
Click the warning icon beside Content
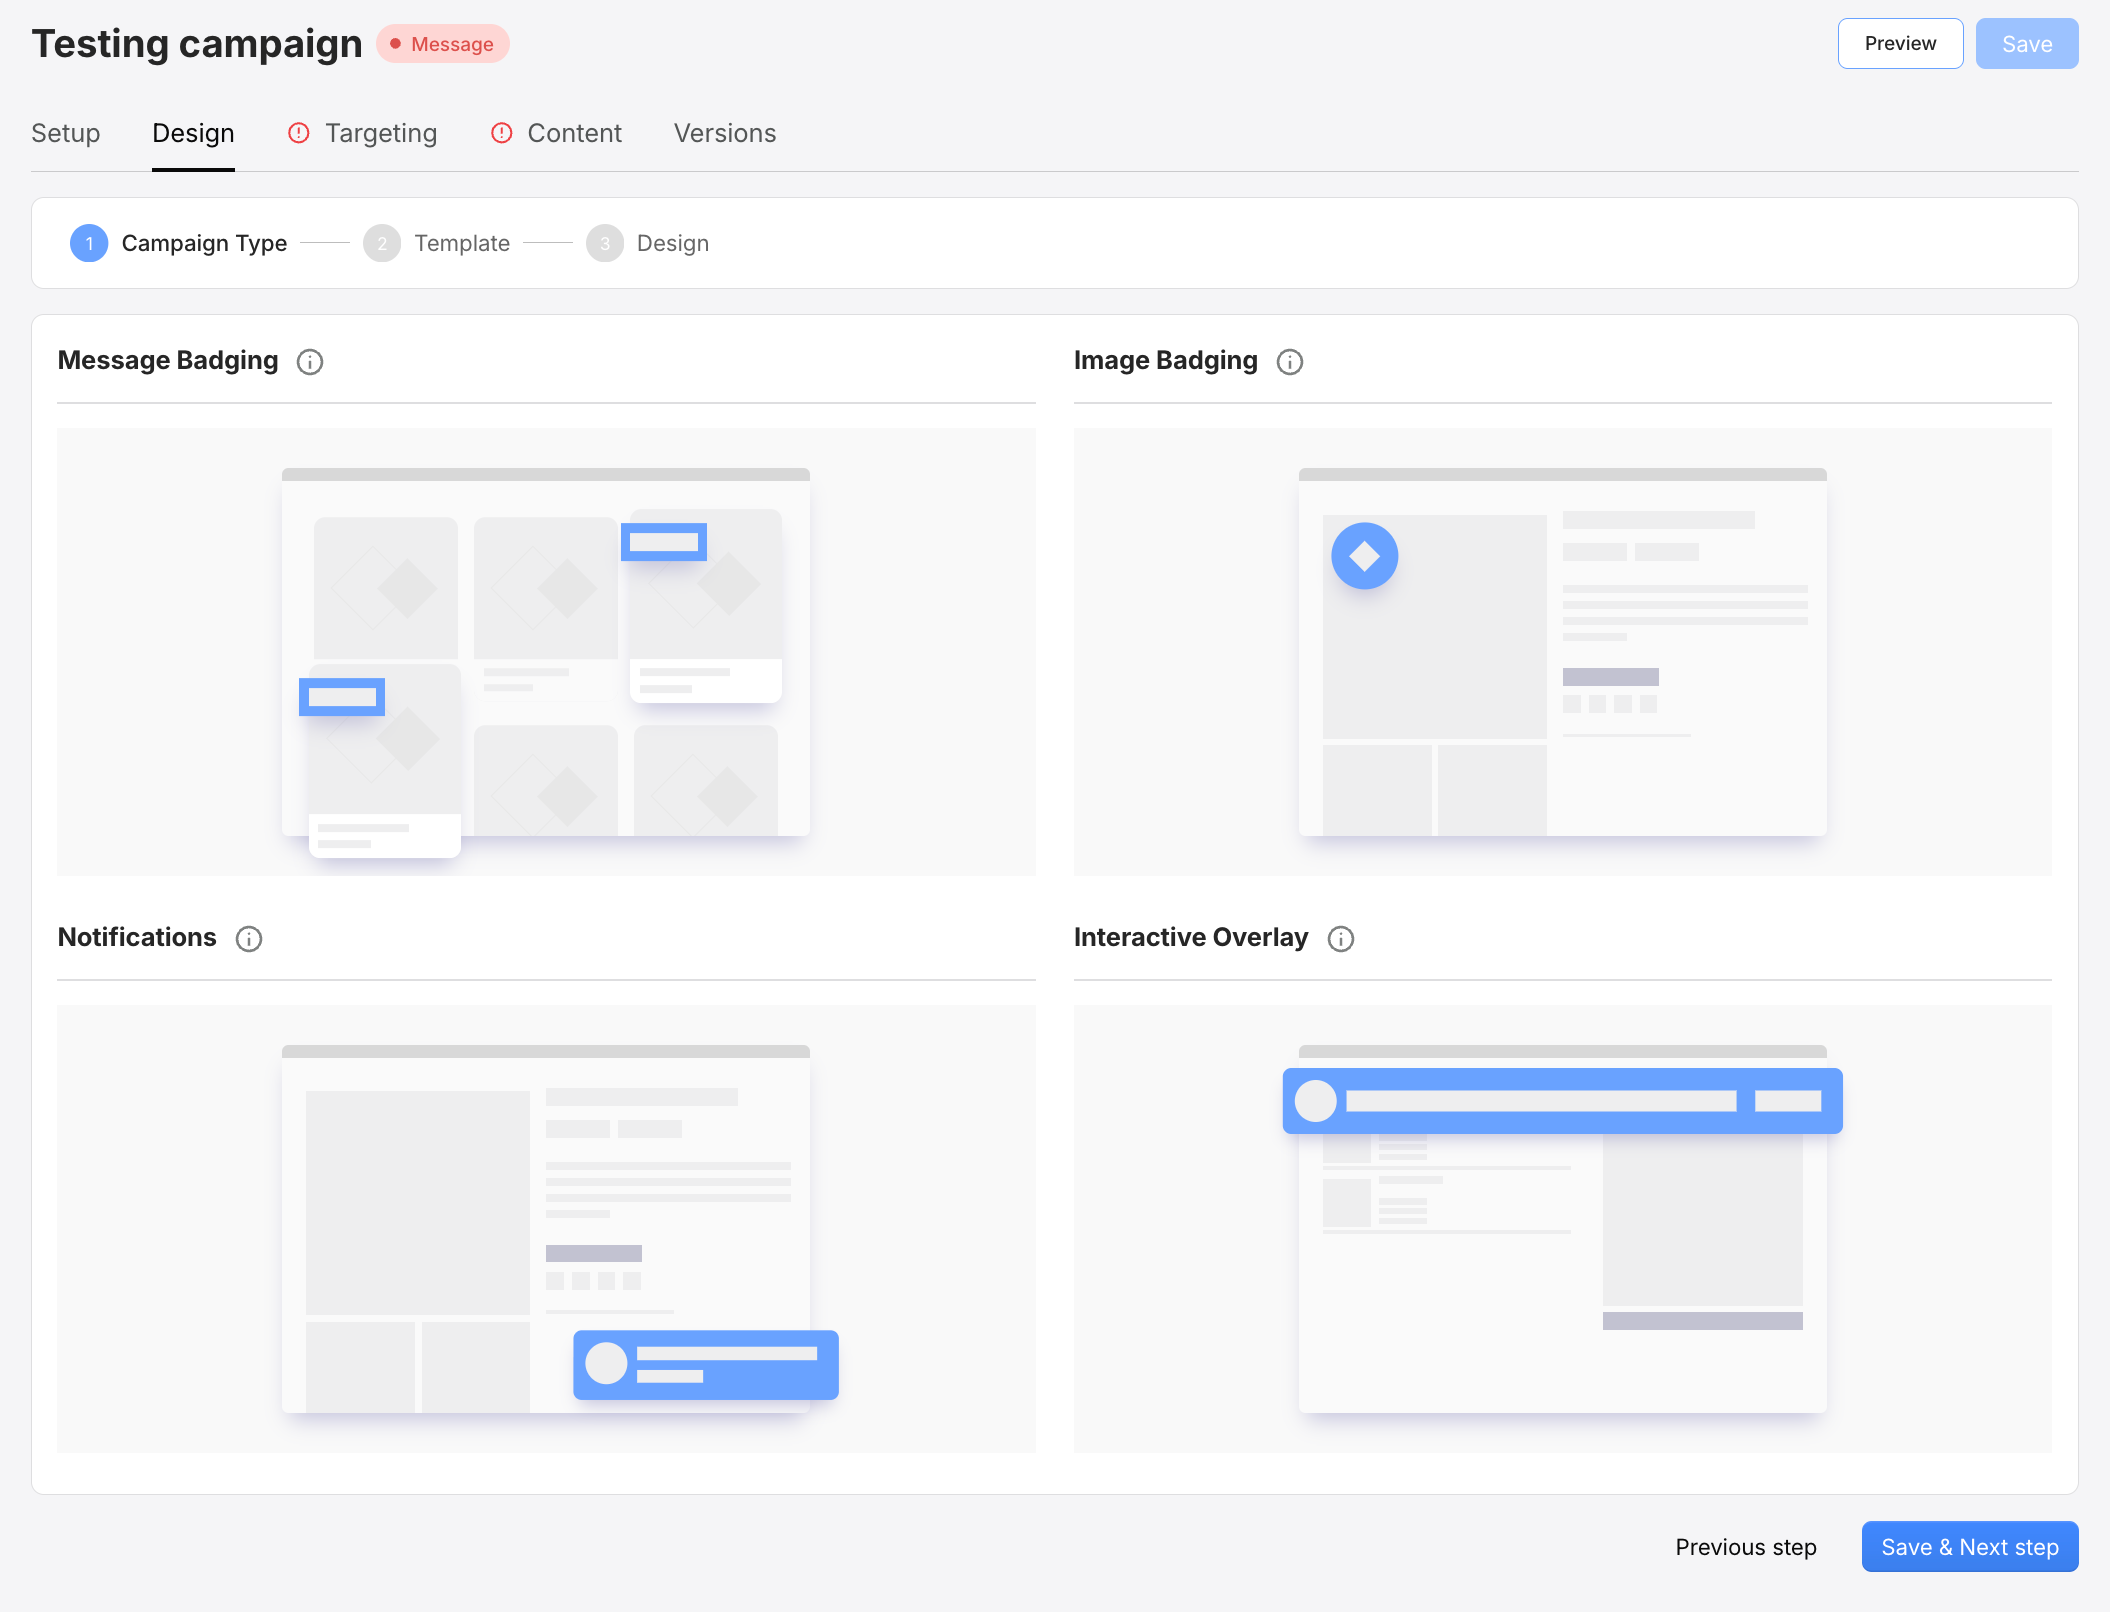502,132
